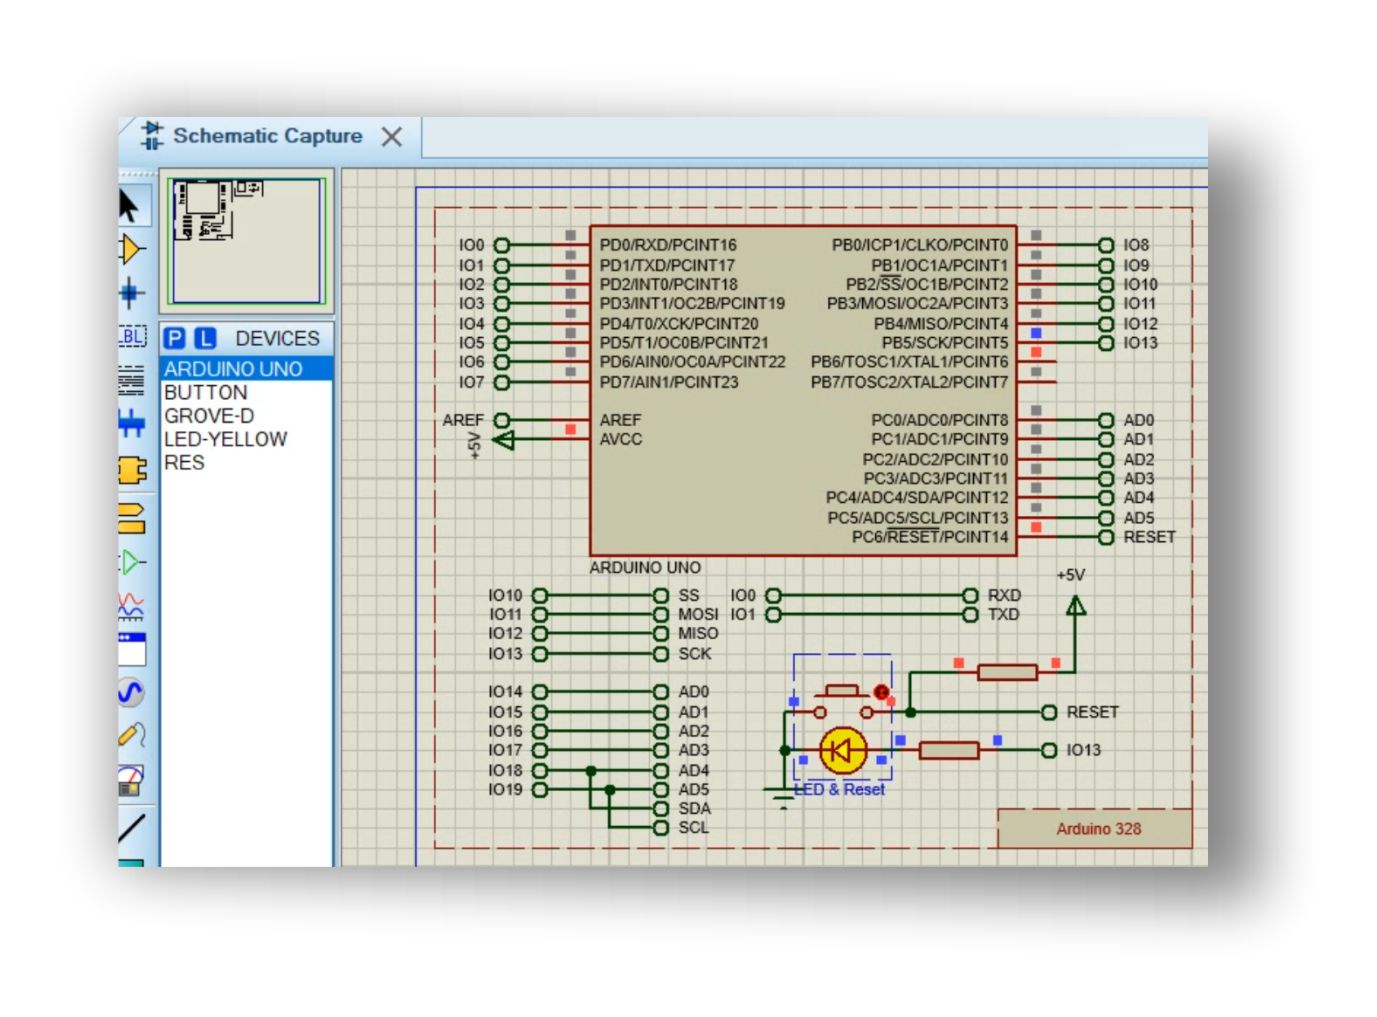Click the DEVICES selector header
Image resolution: width=1377 pixels, height=1017 pixels.
pos(277,339)
